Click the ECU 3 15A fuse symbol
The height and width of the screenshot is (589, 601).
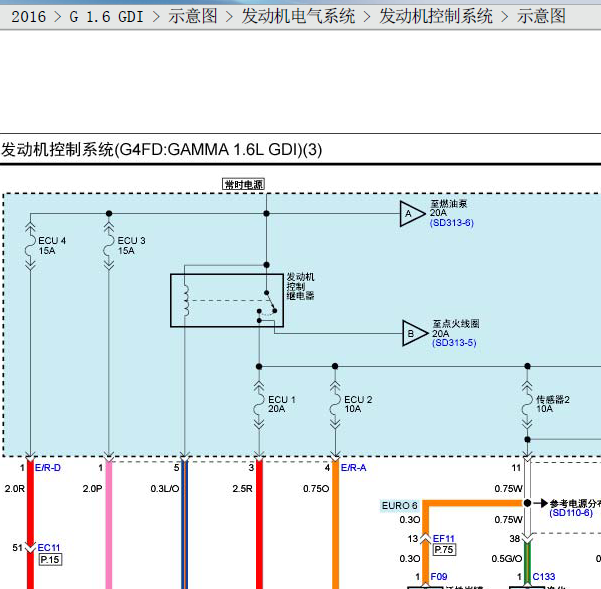(109, 246)
